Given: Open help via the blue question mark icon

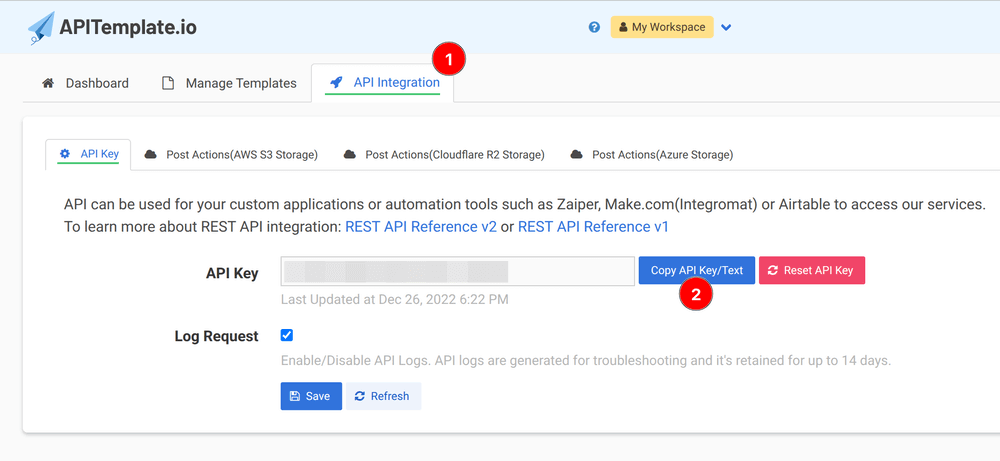Looking at the screenshot, I should (x=594, y=27).
